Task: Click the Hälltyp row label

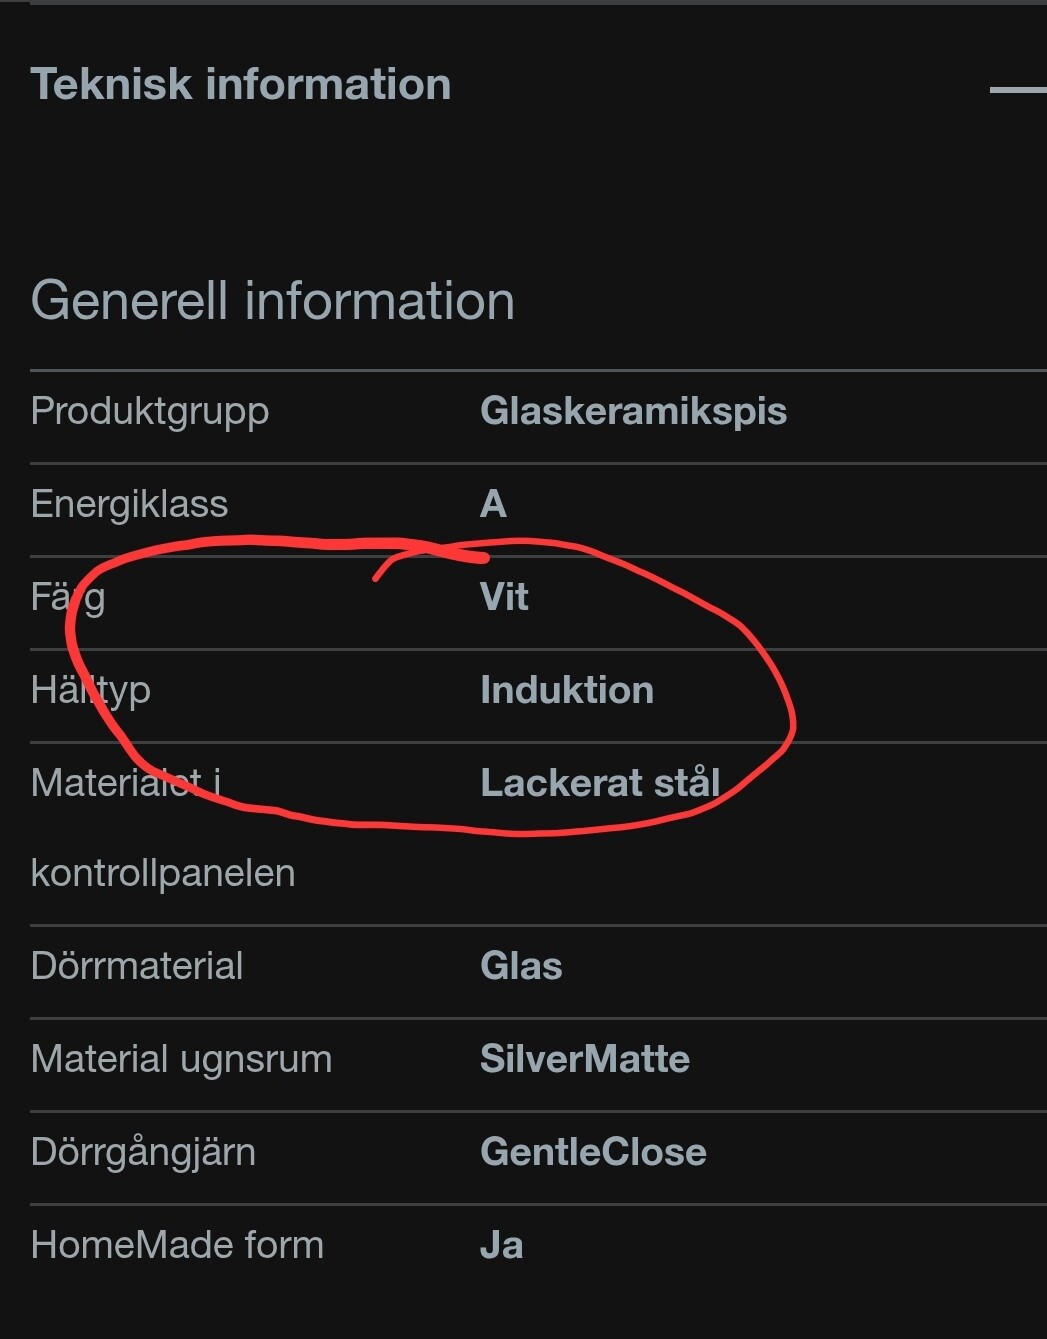Action: 91,690
